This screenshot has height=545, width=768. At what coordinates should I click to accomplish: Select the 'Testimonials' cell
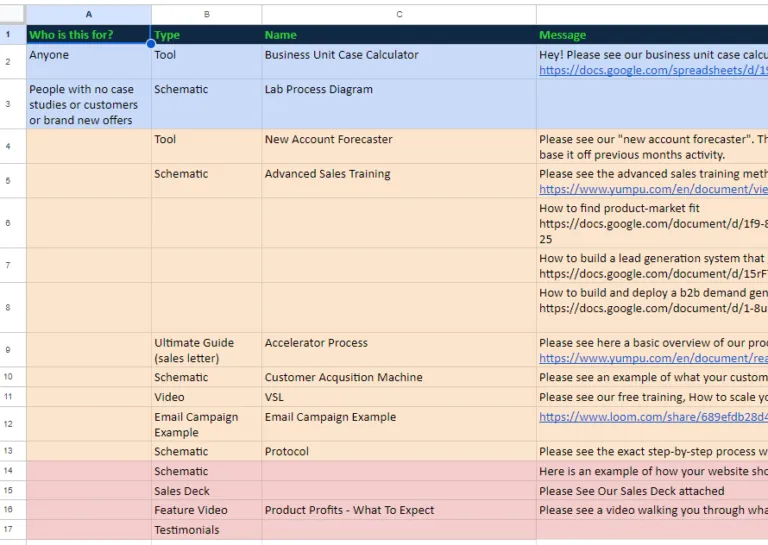(x=207, y=529)
